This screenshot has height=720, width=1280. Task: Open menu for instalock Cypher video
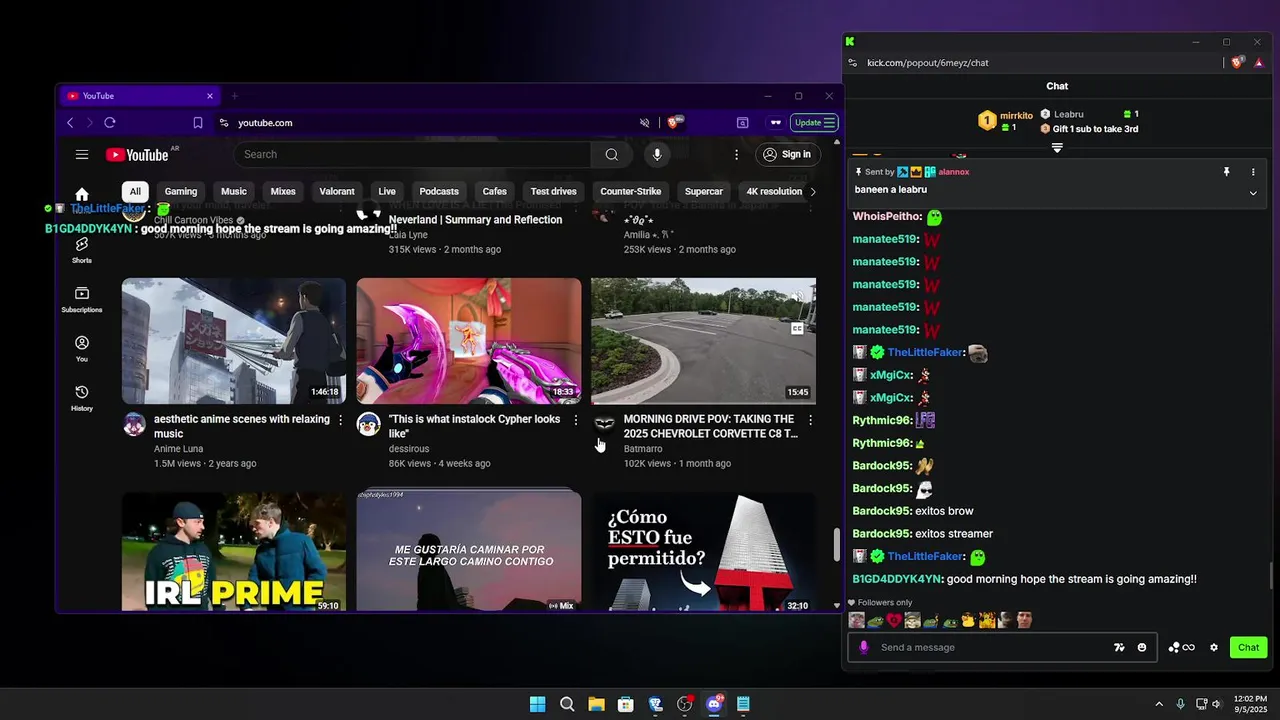[575, 420]
